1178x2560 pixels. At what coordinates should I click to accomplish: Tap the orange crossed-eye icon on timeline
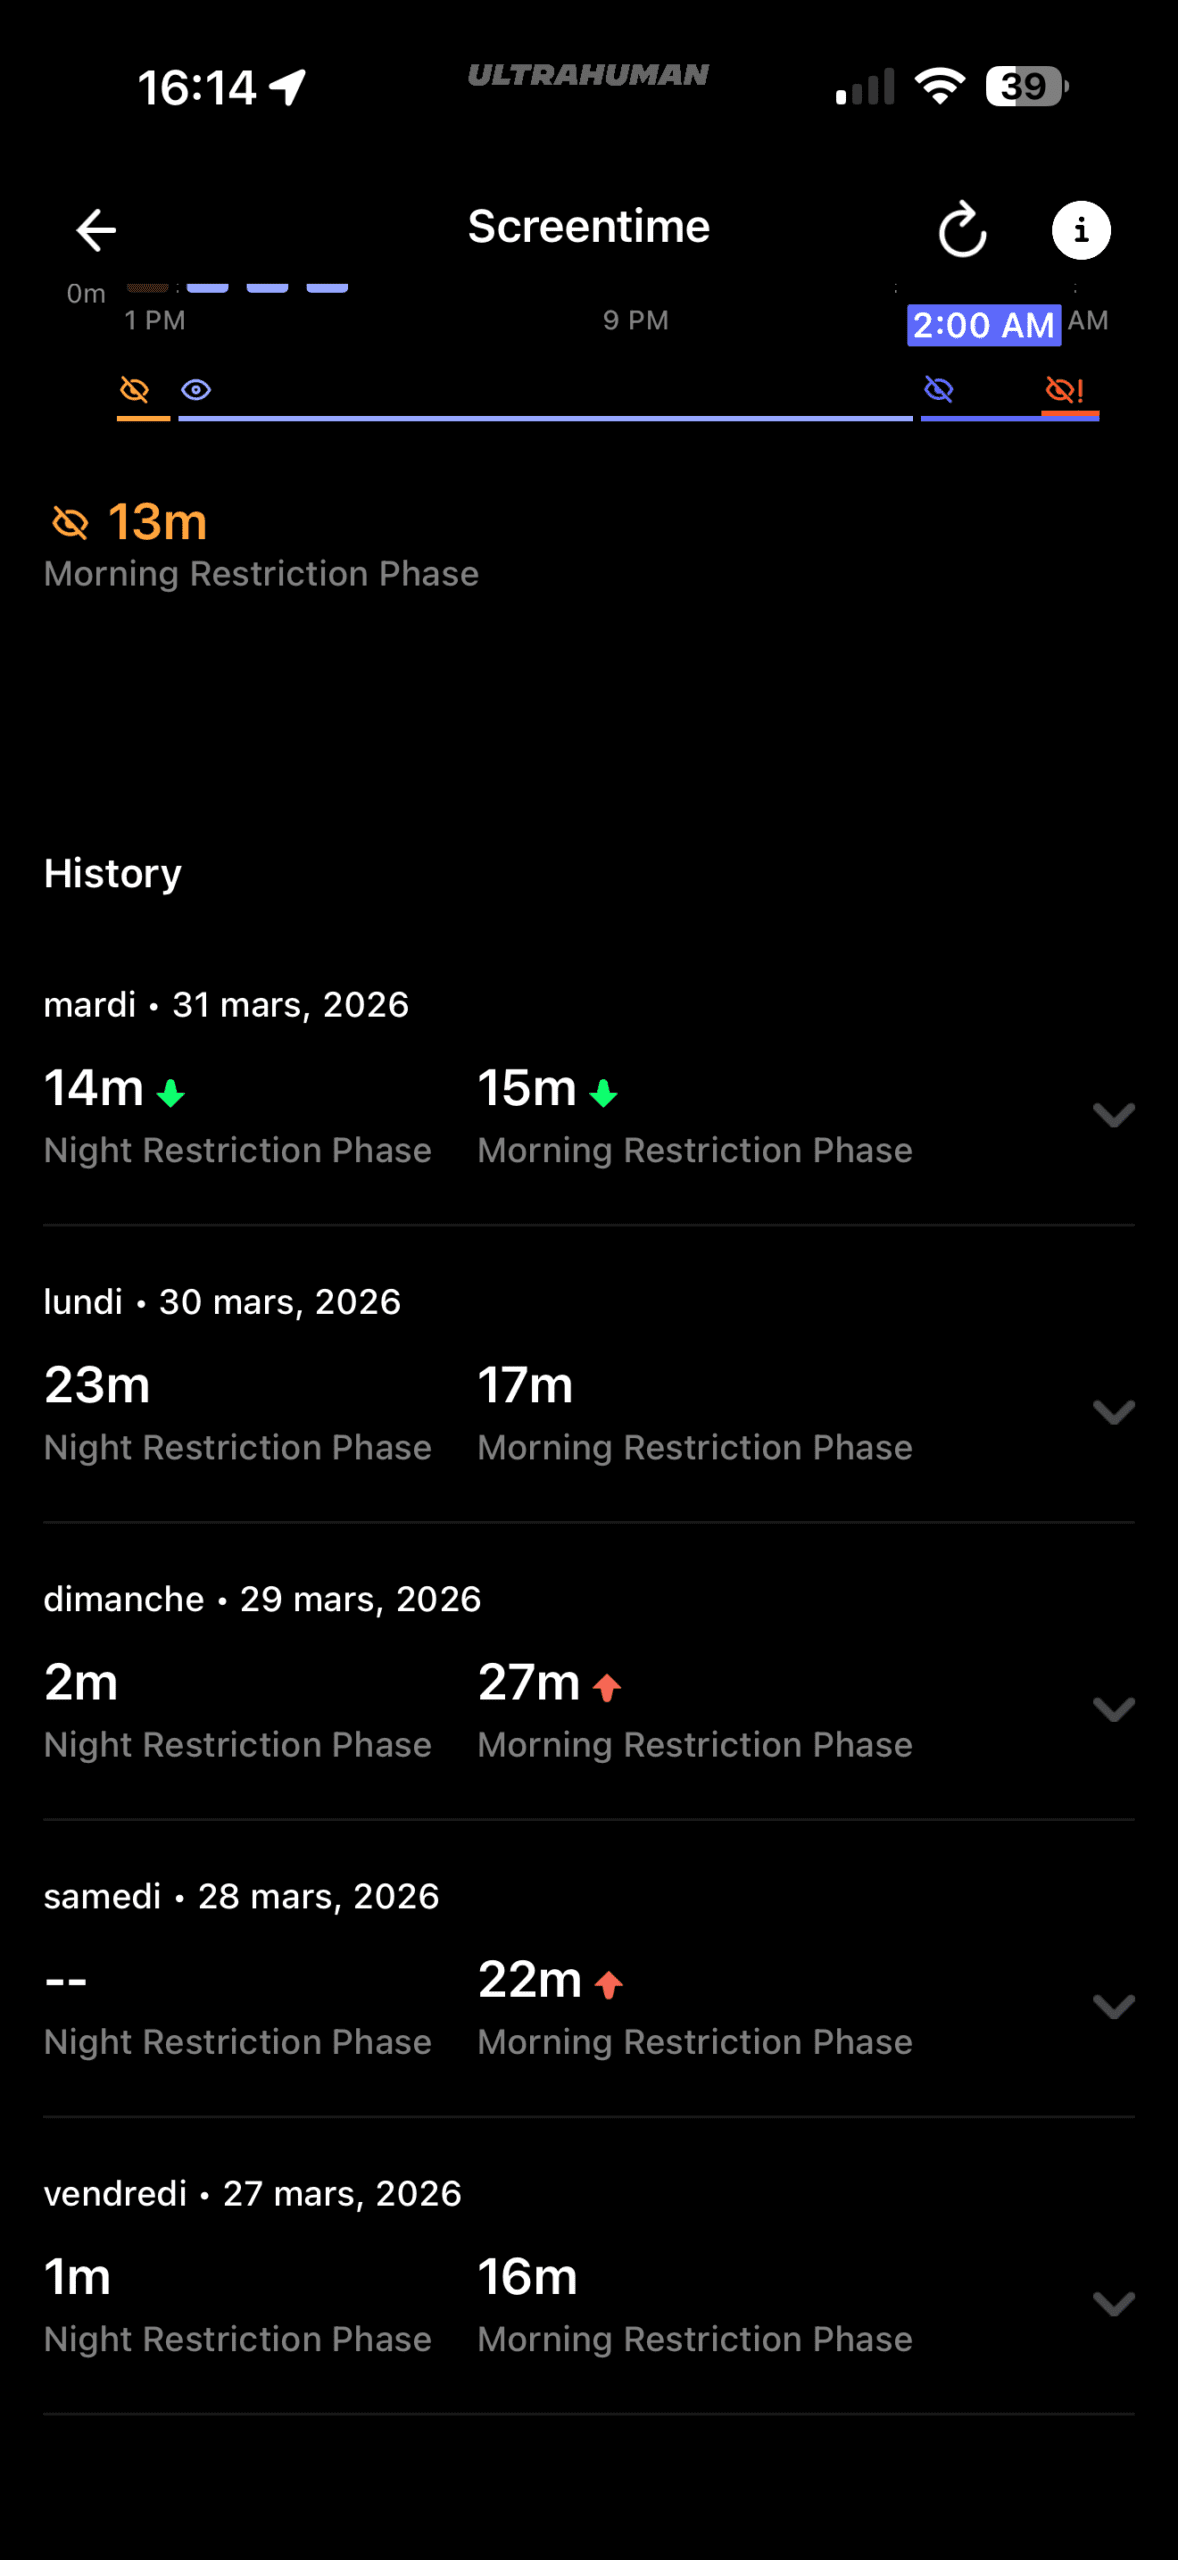[x=134, y=389]
